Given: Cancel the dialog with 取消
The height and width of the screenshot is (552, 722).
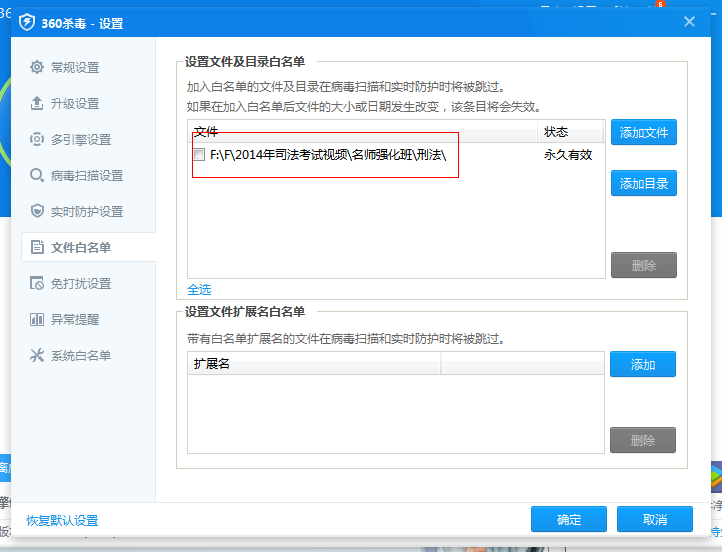Looking at the screenshot, I should (655, 519).
